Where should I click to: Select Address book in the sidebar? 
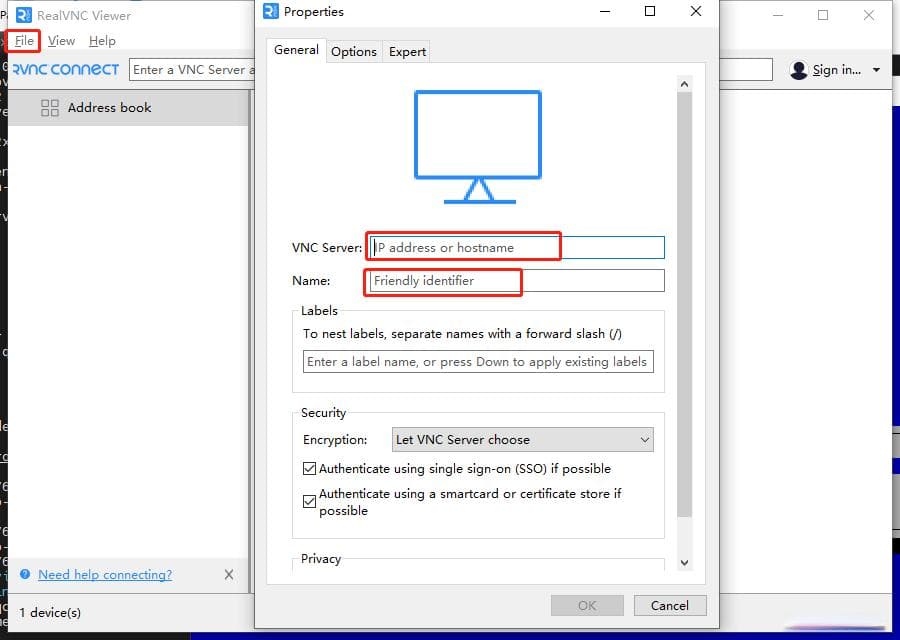(x=129, y=107)
